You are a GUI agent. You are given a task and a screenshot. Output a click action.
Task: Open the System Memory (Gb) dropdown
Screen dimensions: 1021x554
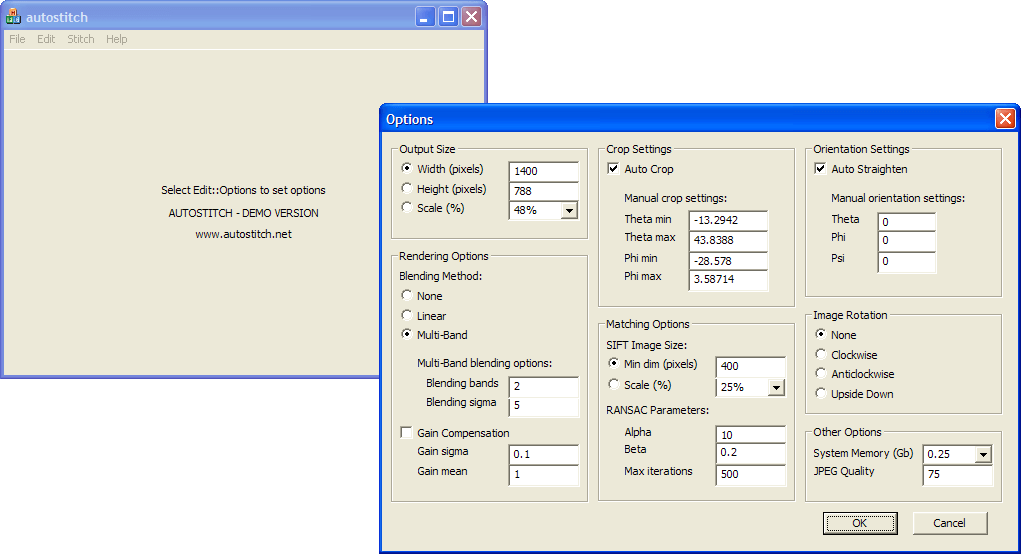tap(983, 454)
